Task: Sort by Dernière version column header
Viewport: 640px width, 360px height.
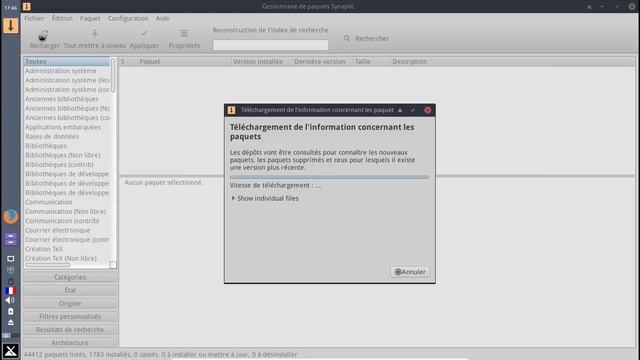Action: tap(322, 62)
